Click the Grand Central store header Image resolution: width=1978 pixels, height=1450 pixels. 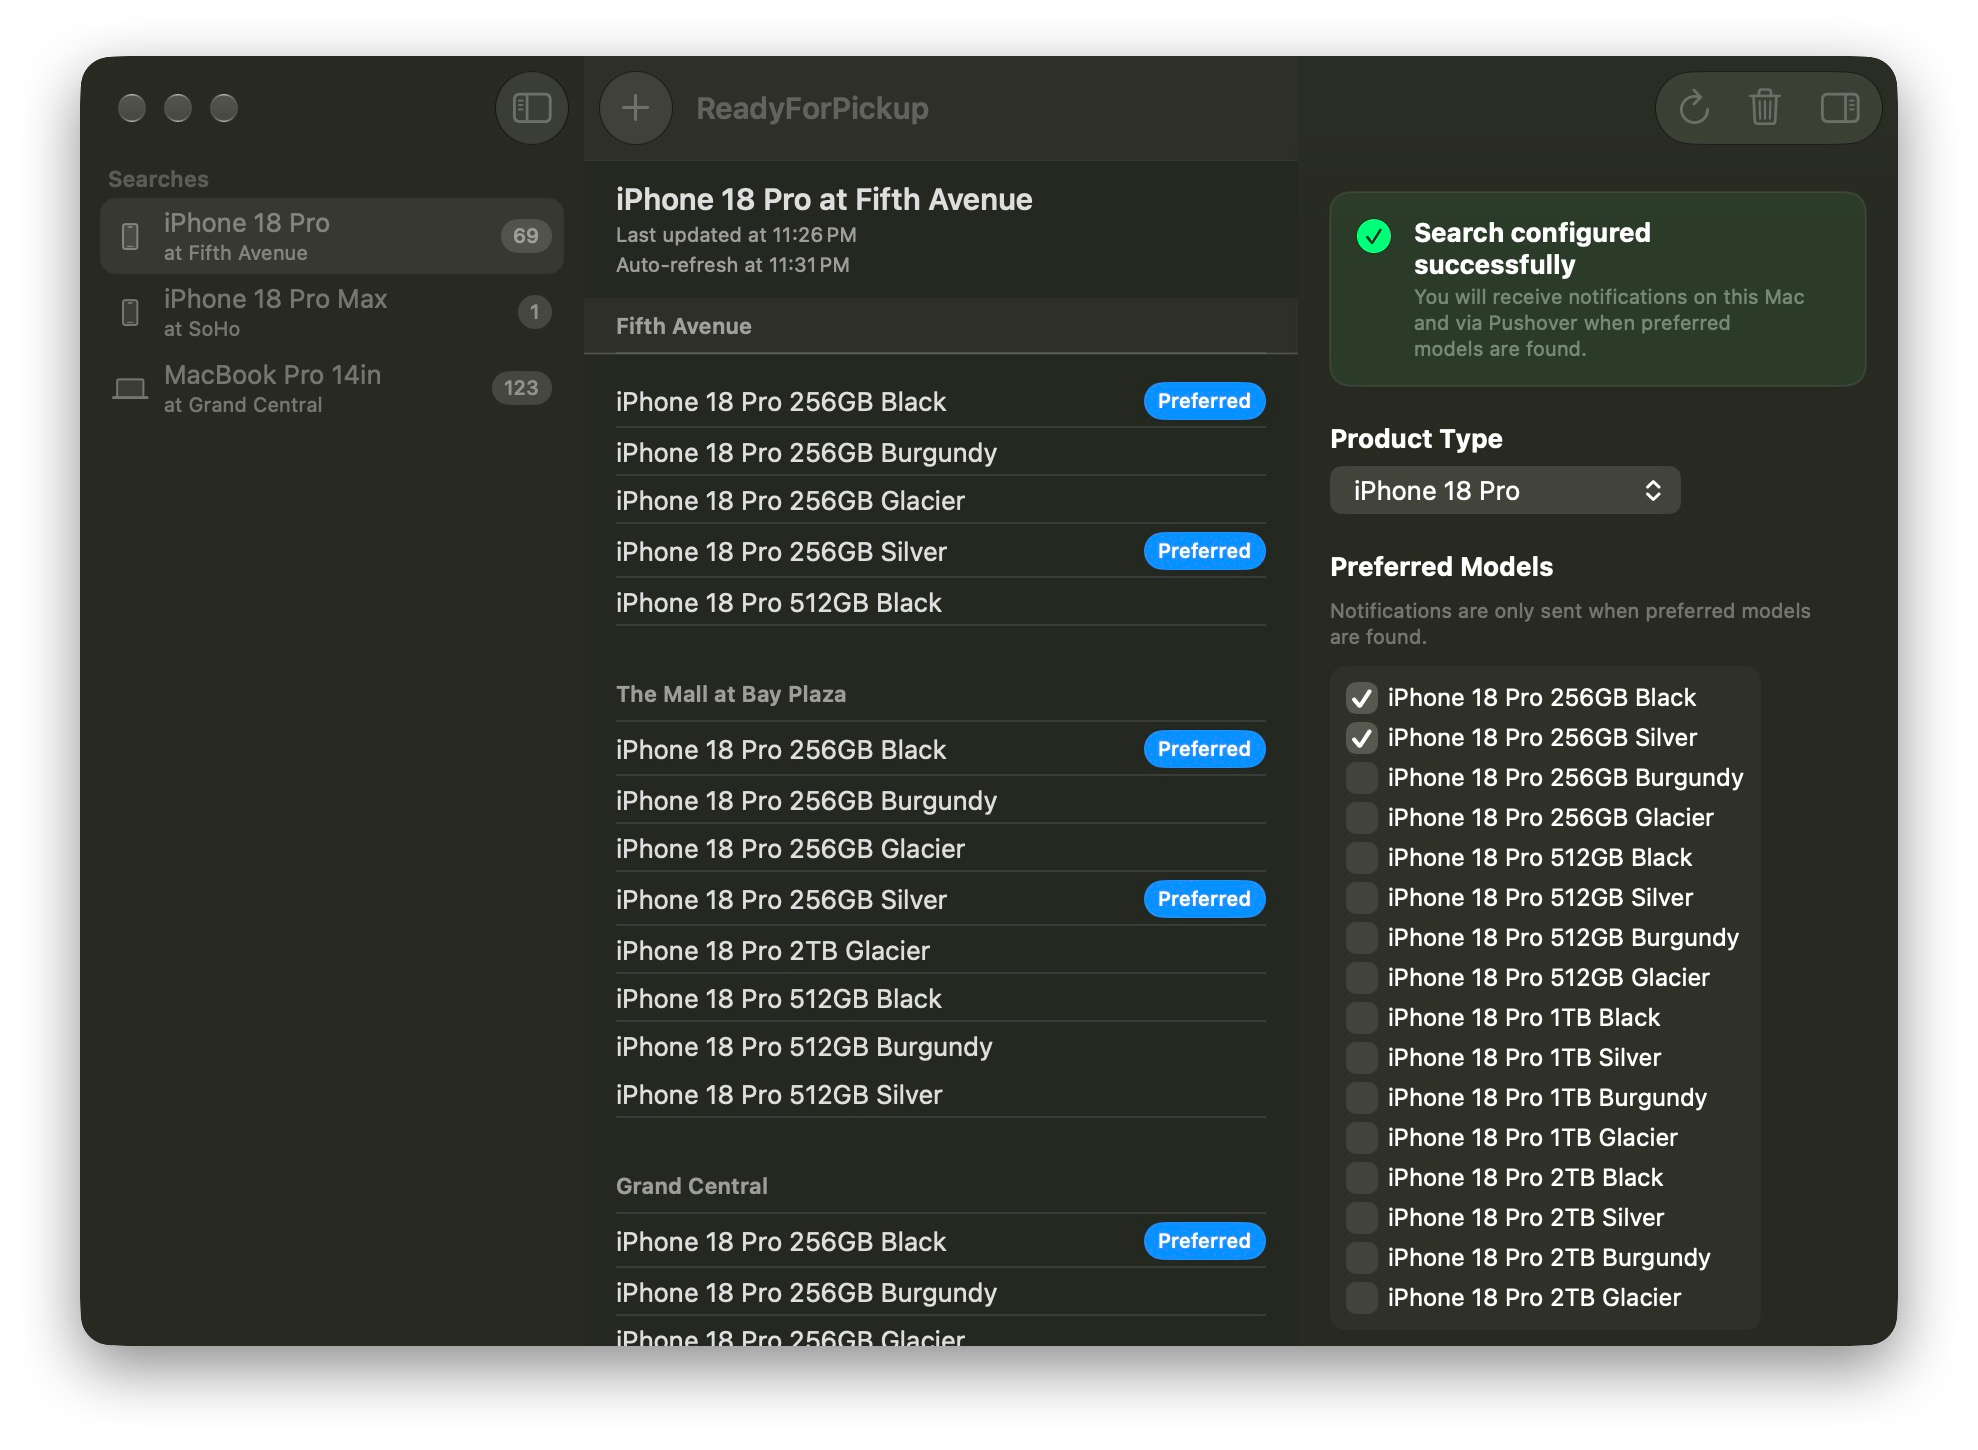pyautogui.click(x=692, y=1186)
